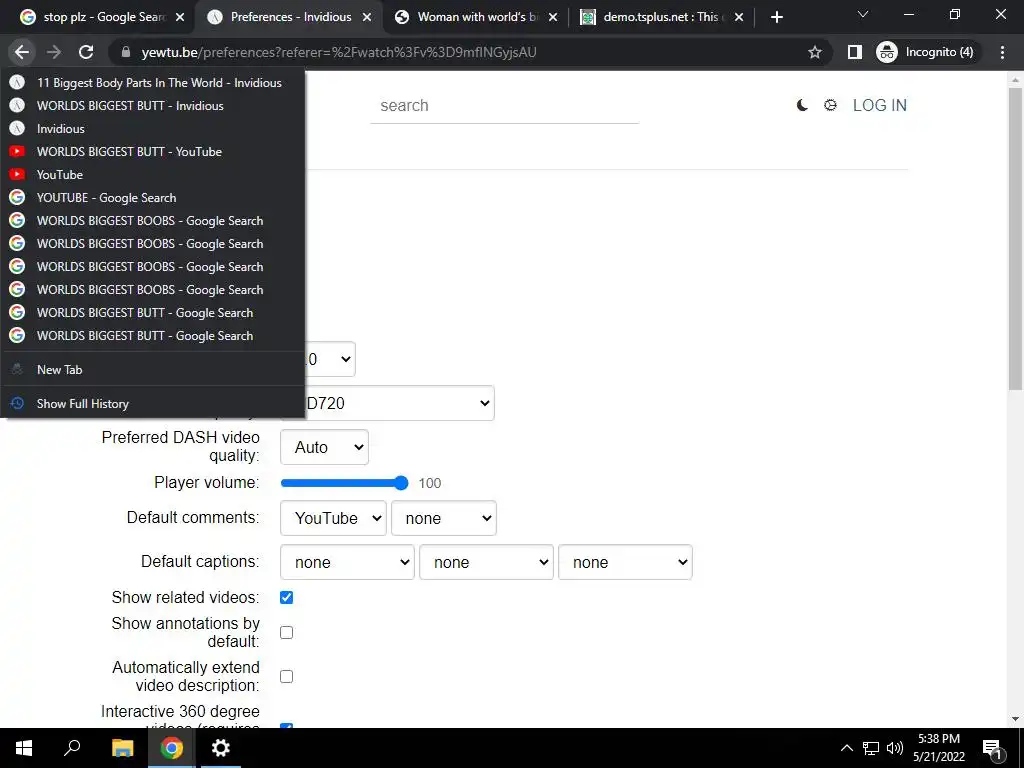This screenshot has height=768, width=1024.
Task: Open the network status tray icon
Action: pyautogui.click(x=871, y=748)
